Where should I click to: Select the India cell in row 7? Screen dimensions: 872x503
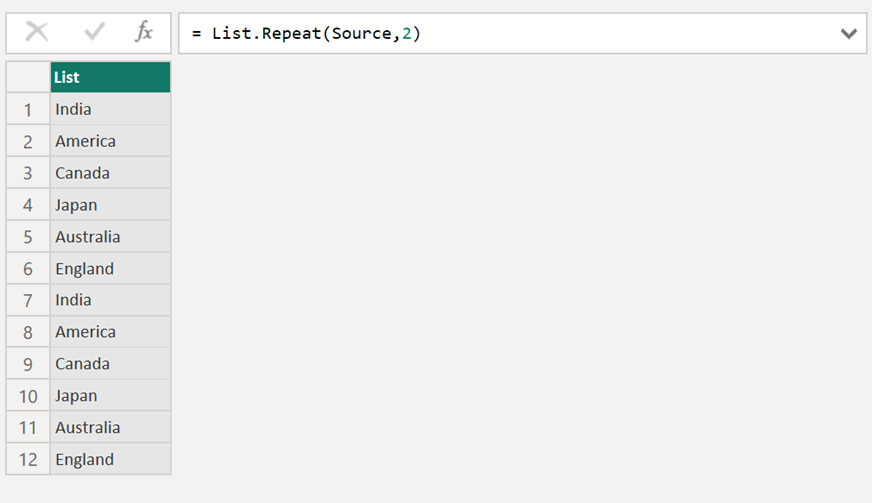point(110,300)
